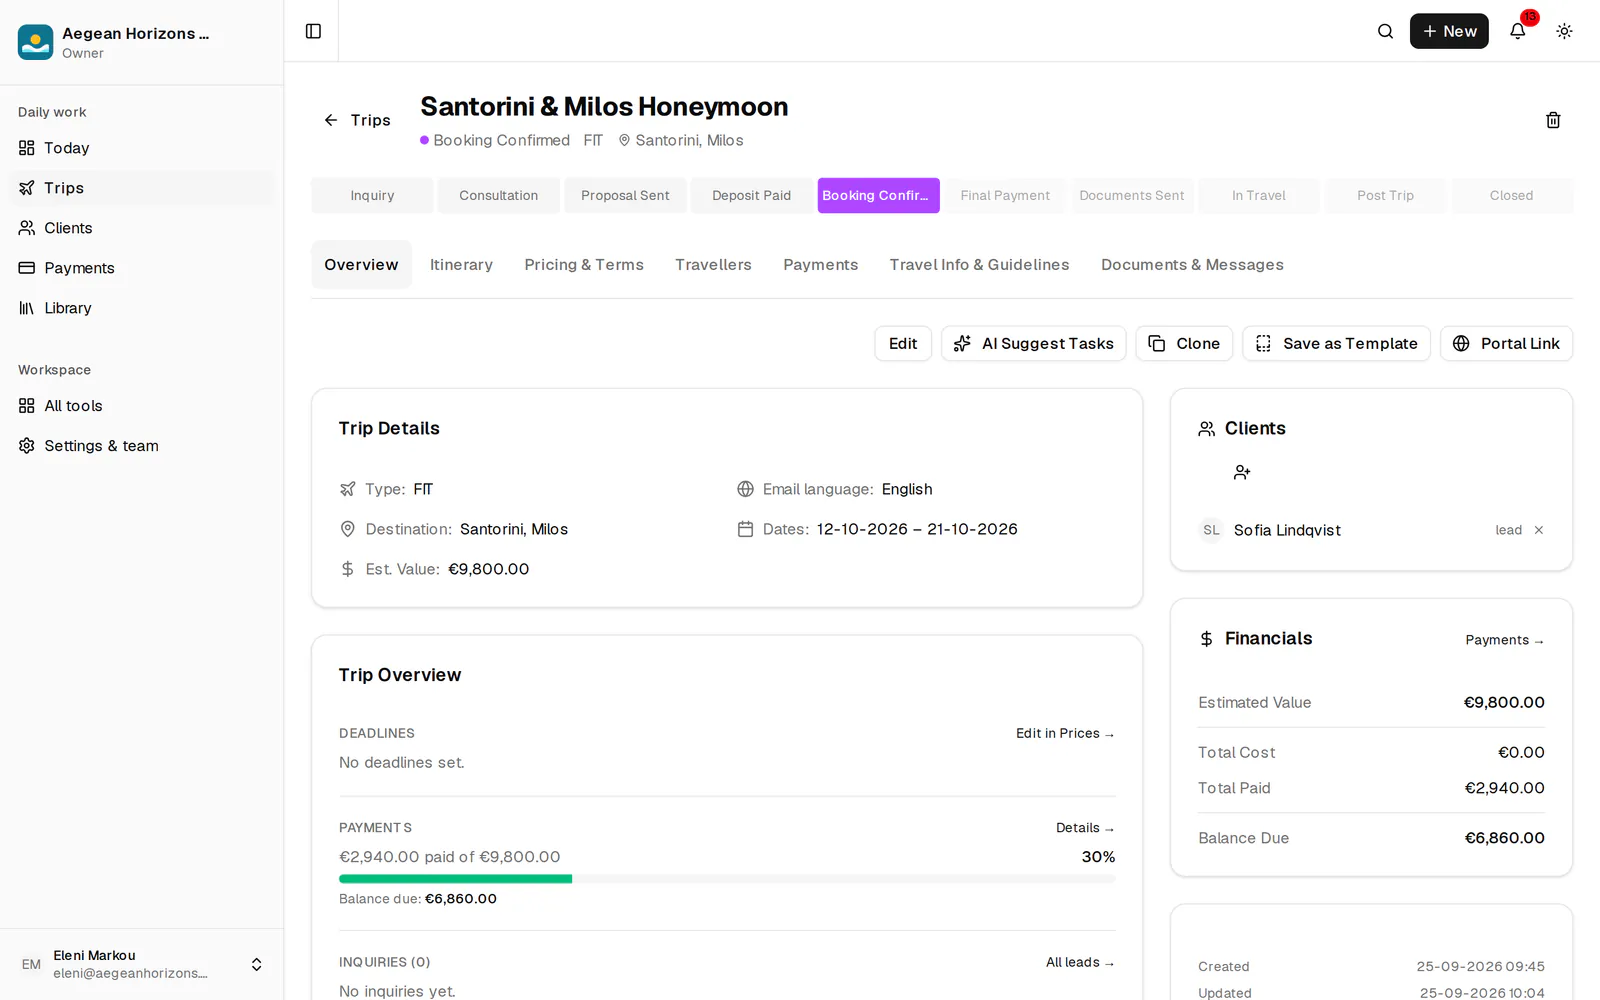
Task: Open Settings & team
Action: [x=142, y=446]
